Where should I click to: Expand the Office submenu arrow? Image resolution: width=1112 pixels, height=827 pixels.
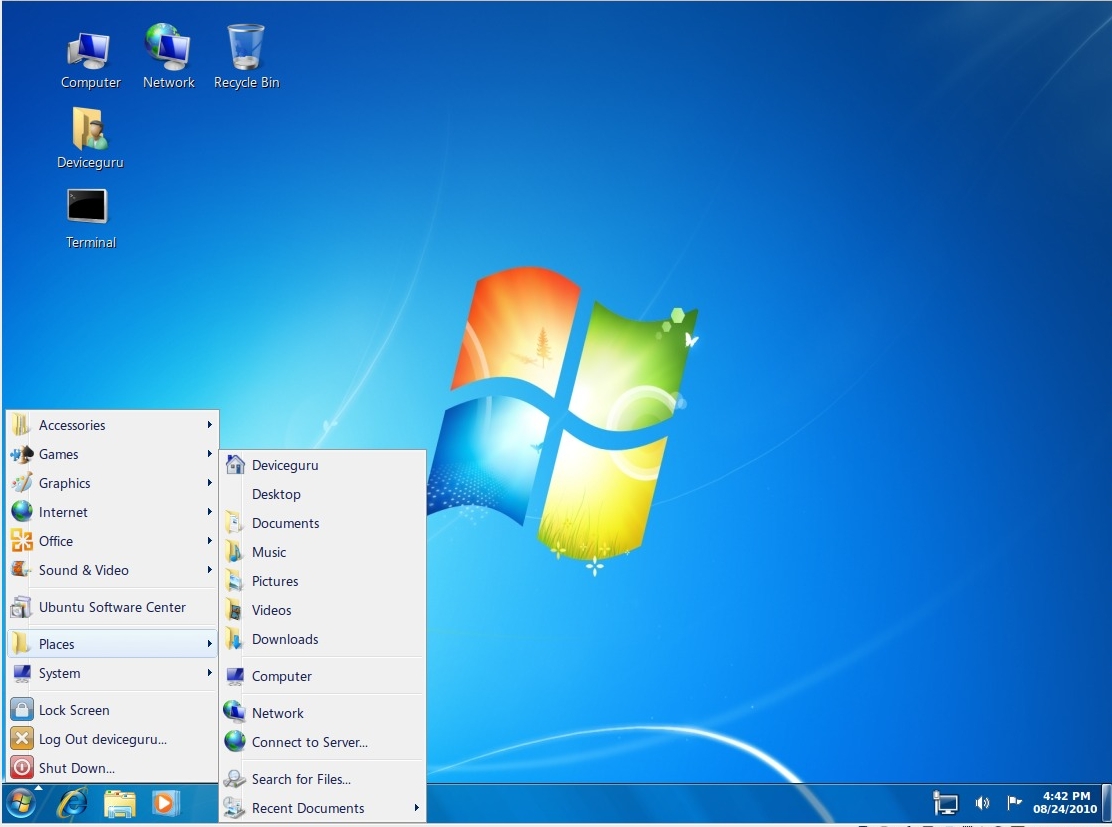point(210,540)
